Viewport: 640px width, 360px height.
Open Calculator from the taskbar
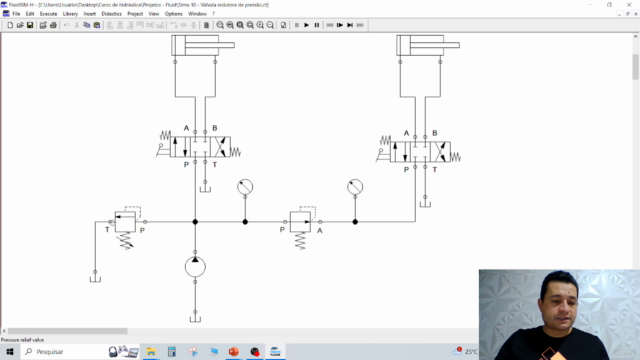click(x=172, y=351)
